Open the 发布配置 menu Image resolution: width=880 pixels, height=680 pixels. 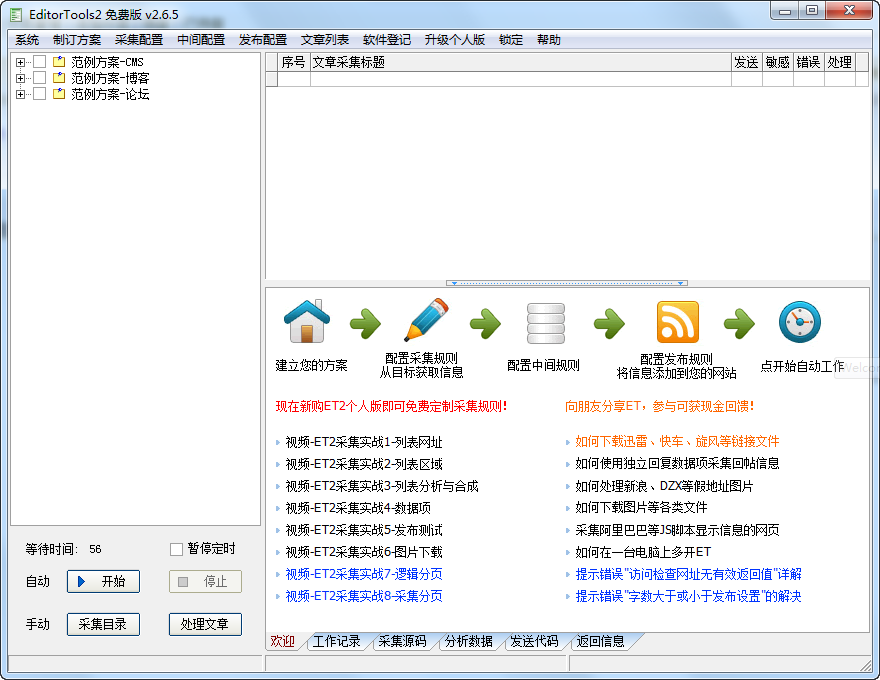[263, 40]
